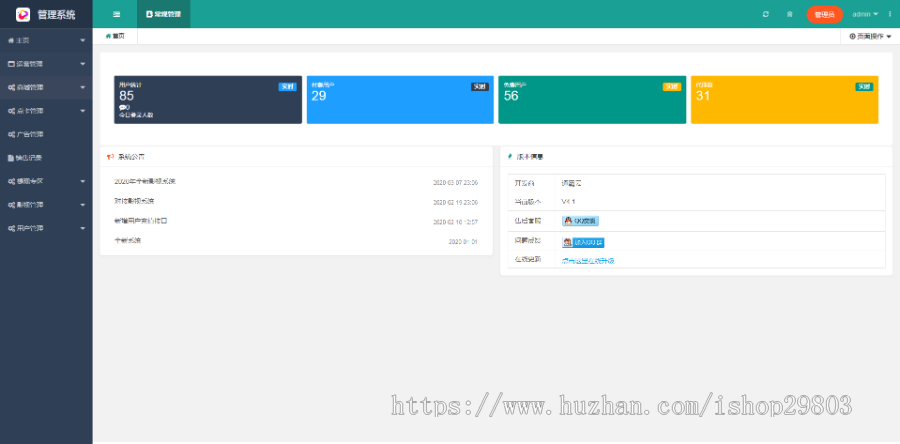Click the management system logo icon

click(x=23, y=14)
